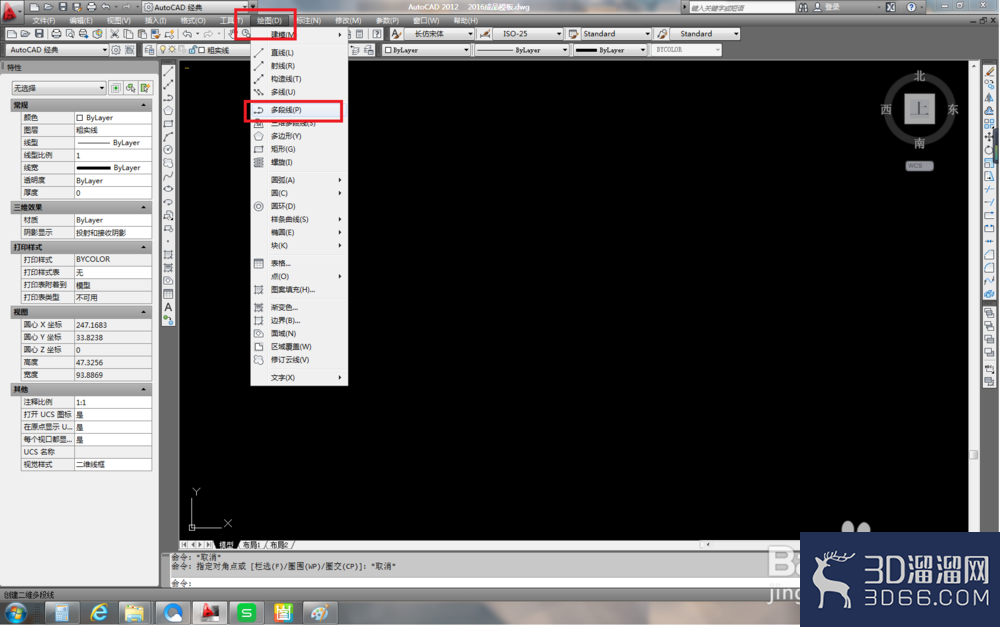The height and width of the screenshot is (627, 1000).
Task: Click the WCS label under the ViewCube
Action: tap(919, 166)
